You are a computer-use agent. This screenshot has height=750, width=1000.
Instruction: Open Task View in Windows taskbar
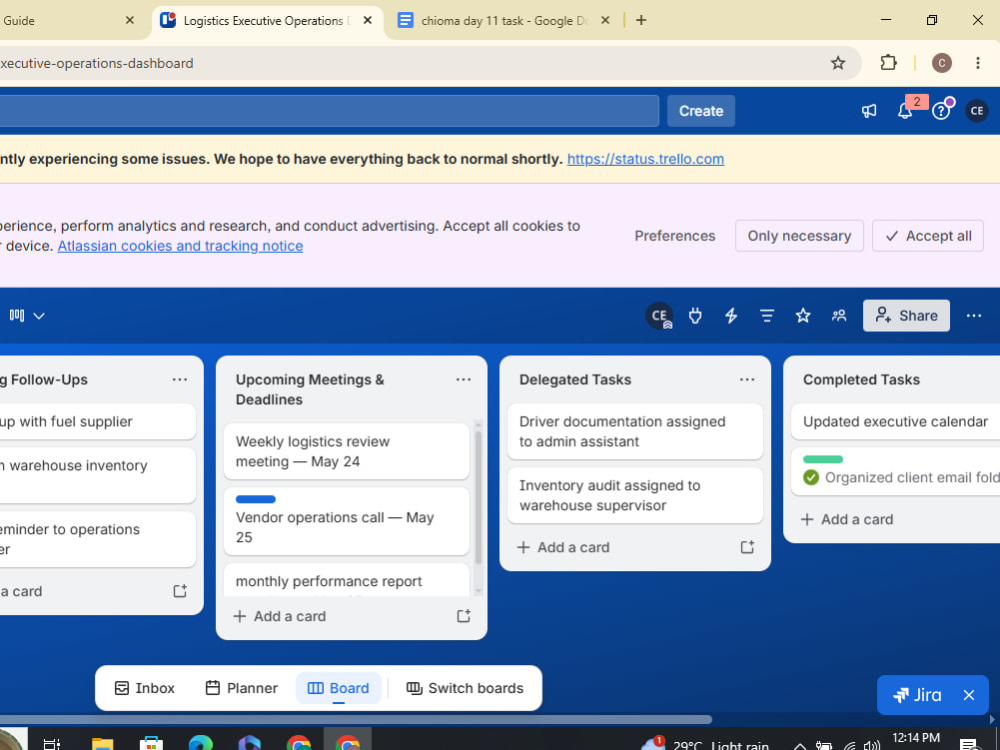52,744
